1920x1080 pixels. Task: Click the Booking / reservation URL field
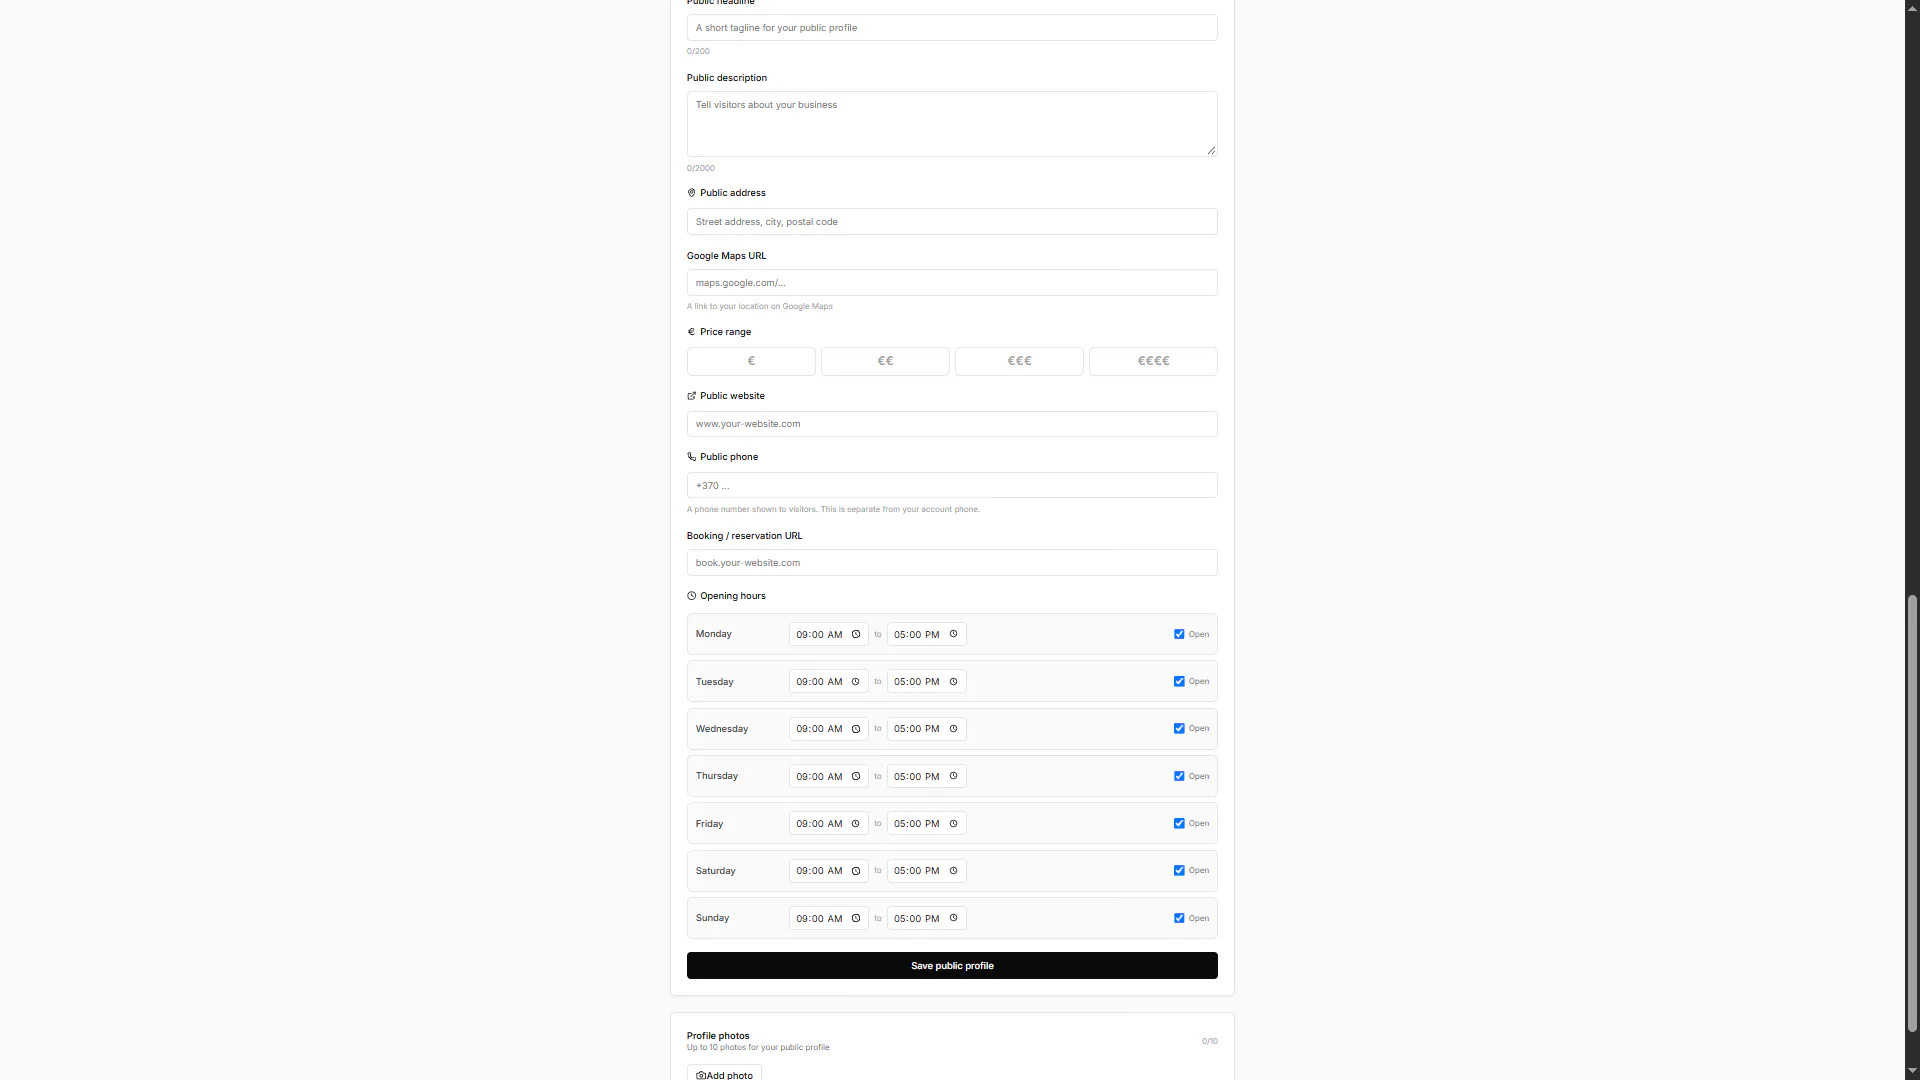(952, 563)
